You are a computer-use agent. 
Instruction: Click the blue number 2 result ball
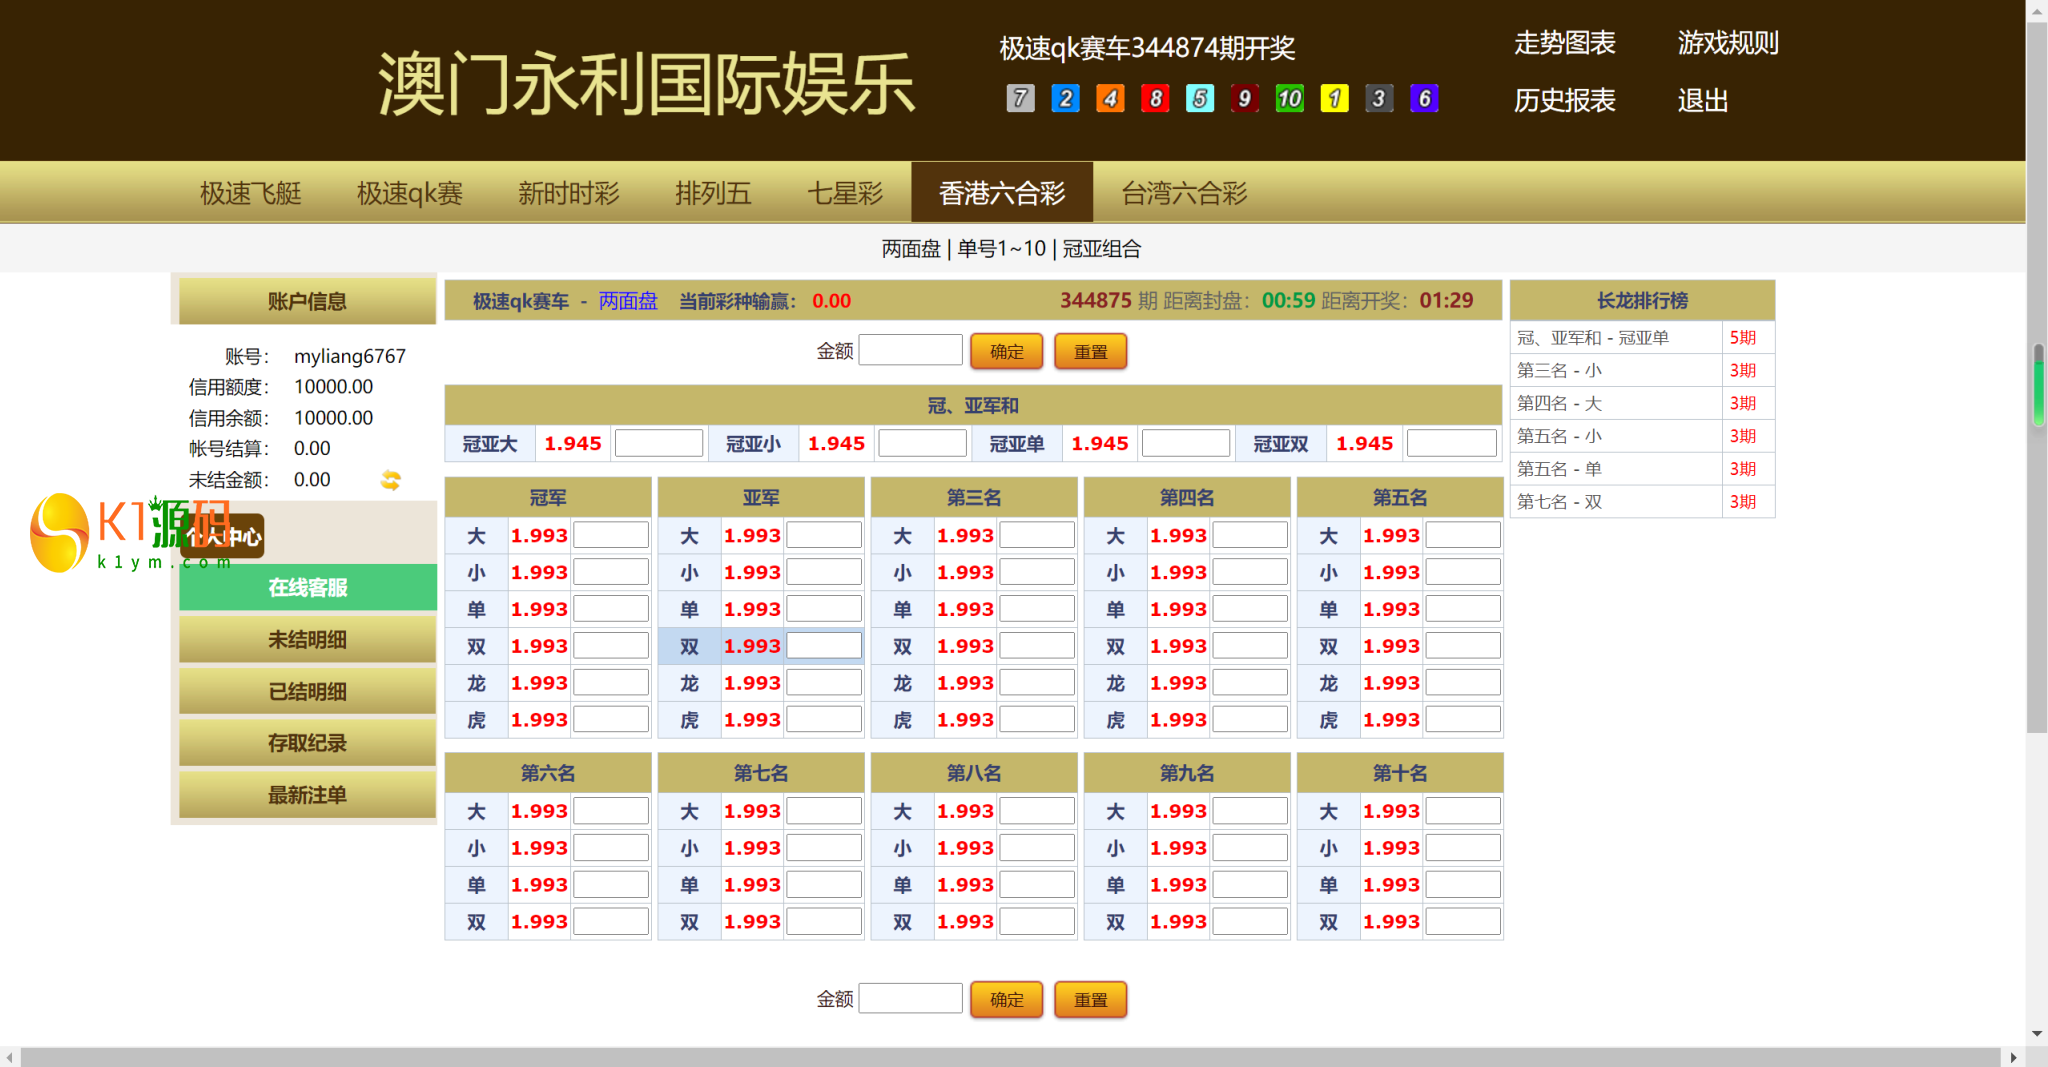(x=1065, y=98)
